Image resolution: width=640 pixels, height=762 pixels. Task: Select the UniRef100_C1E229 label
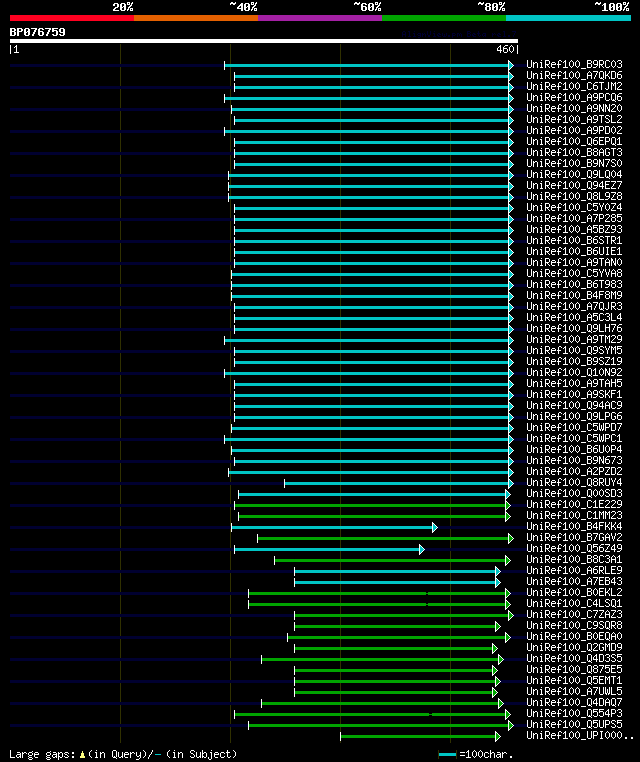[574, 504]
